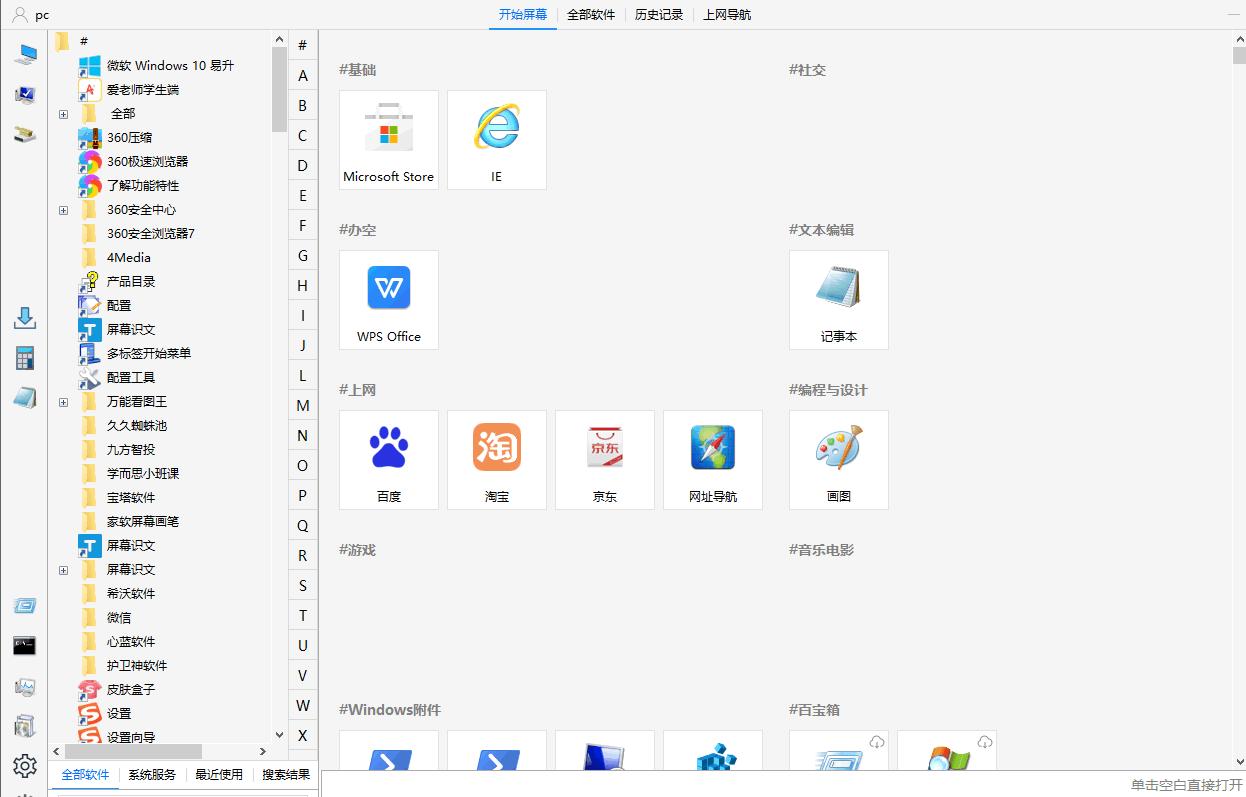Launch the IE browser tile
1246x797 pixels.
click(x=497, y=140)
